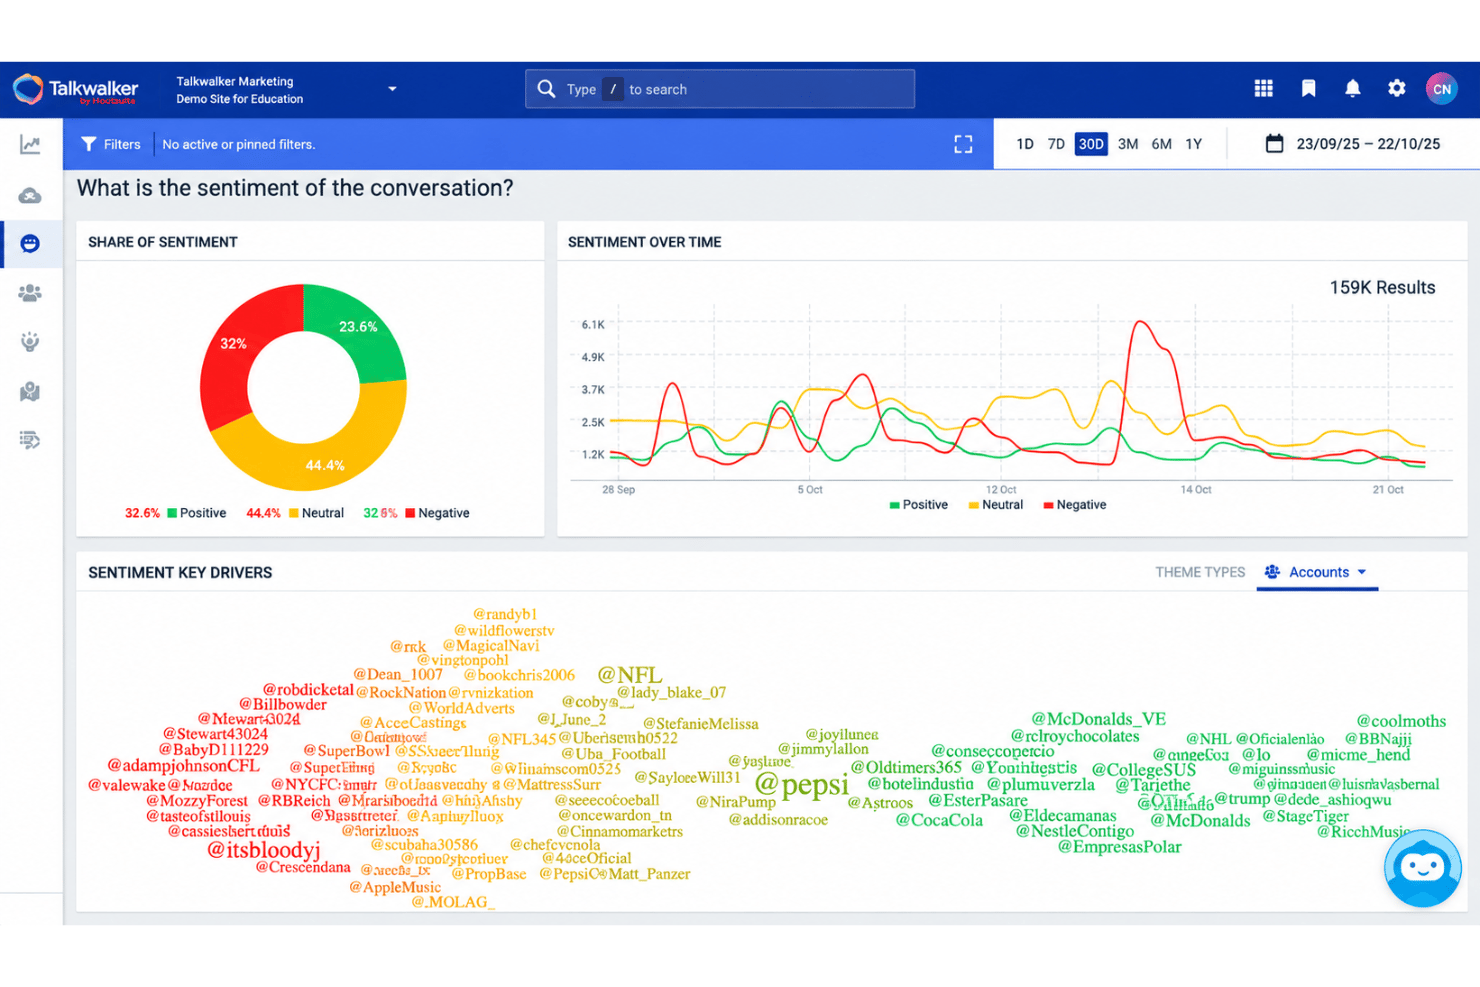The height and width of the screenshot is (987, 1480).
Task: Open the demographics people sidebar icon
Action: (30, 293)
